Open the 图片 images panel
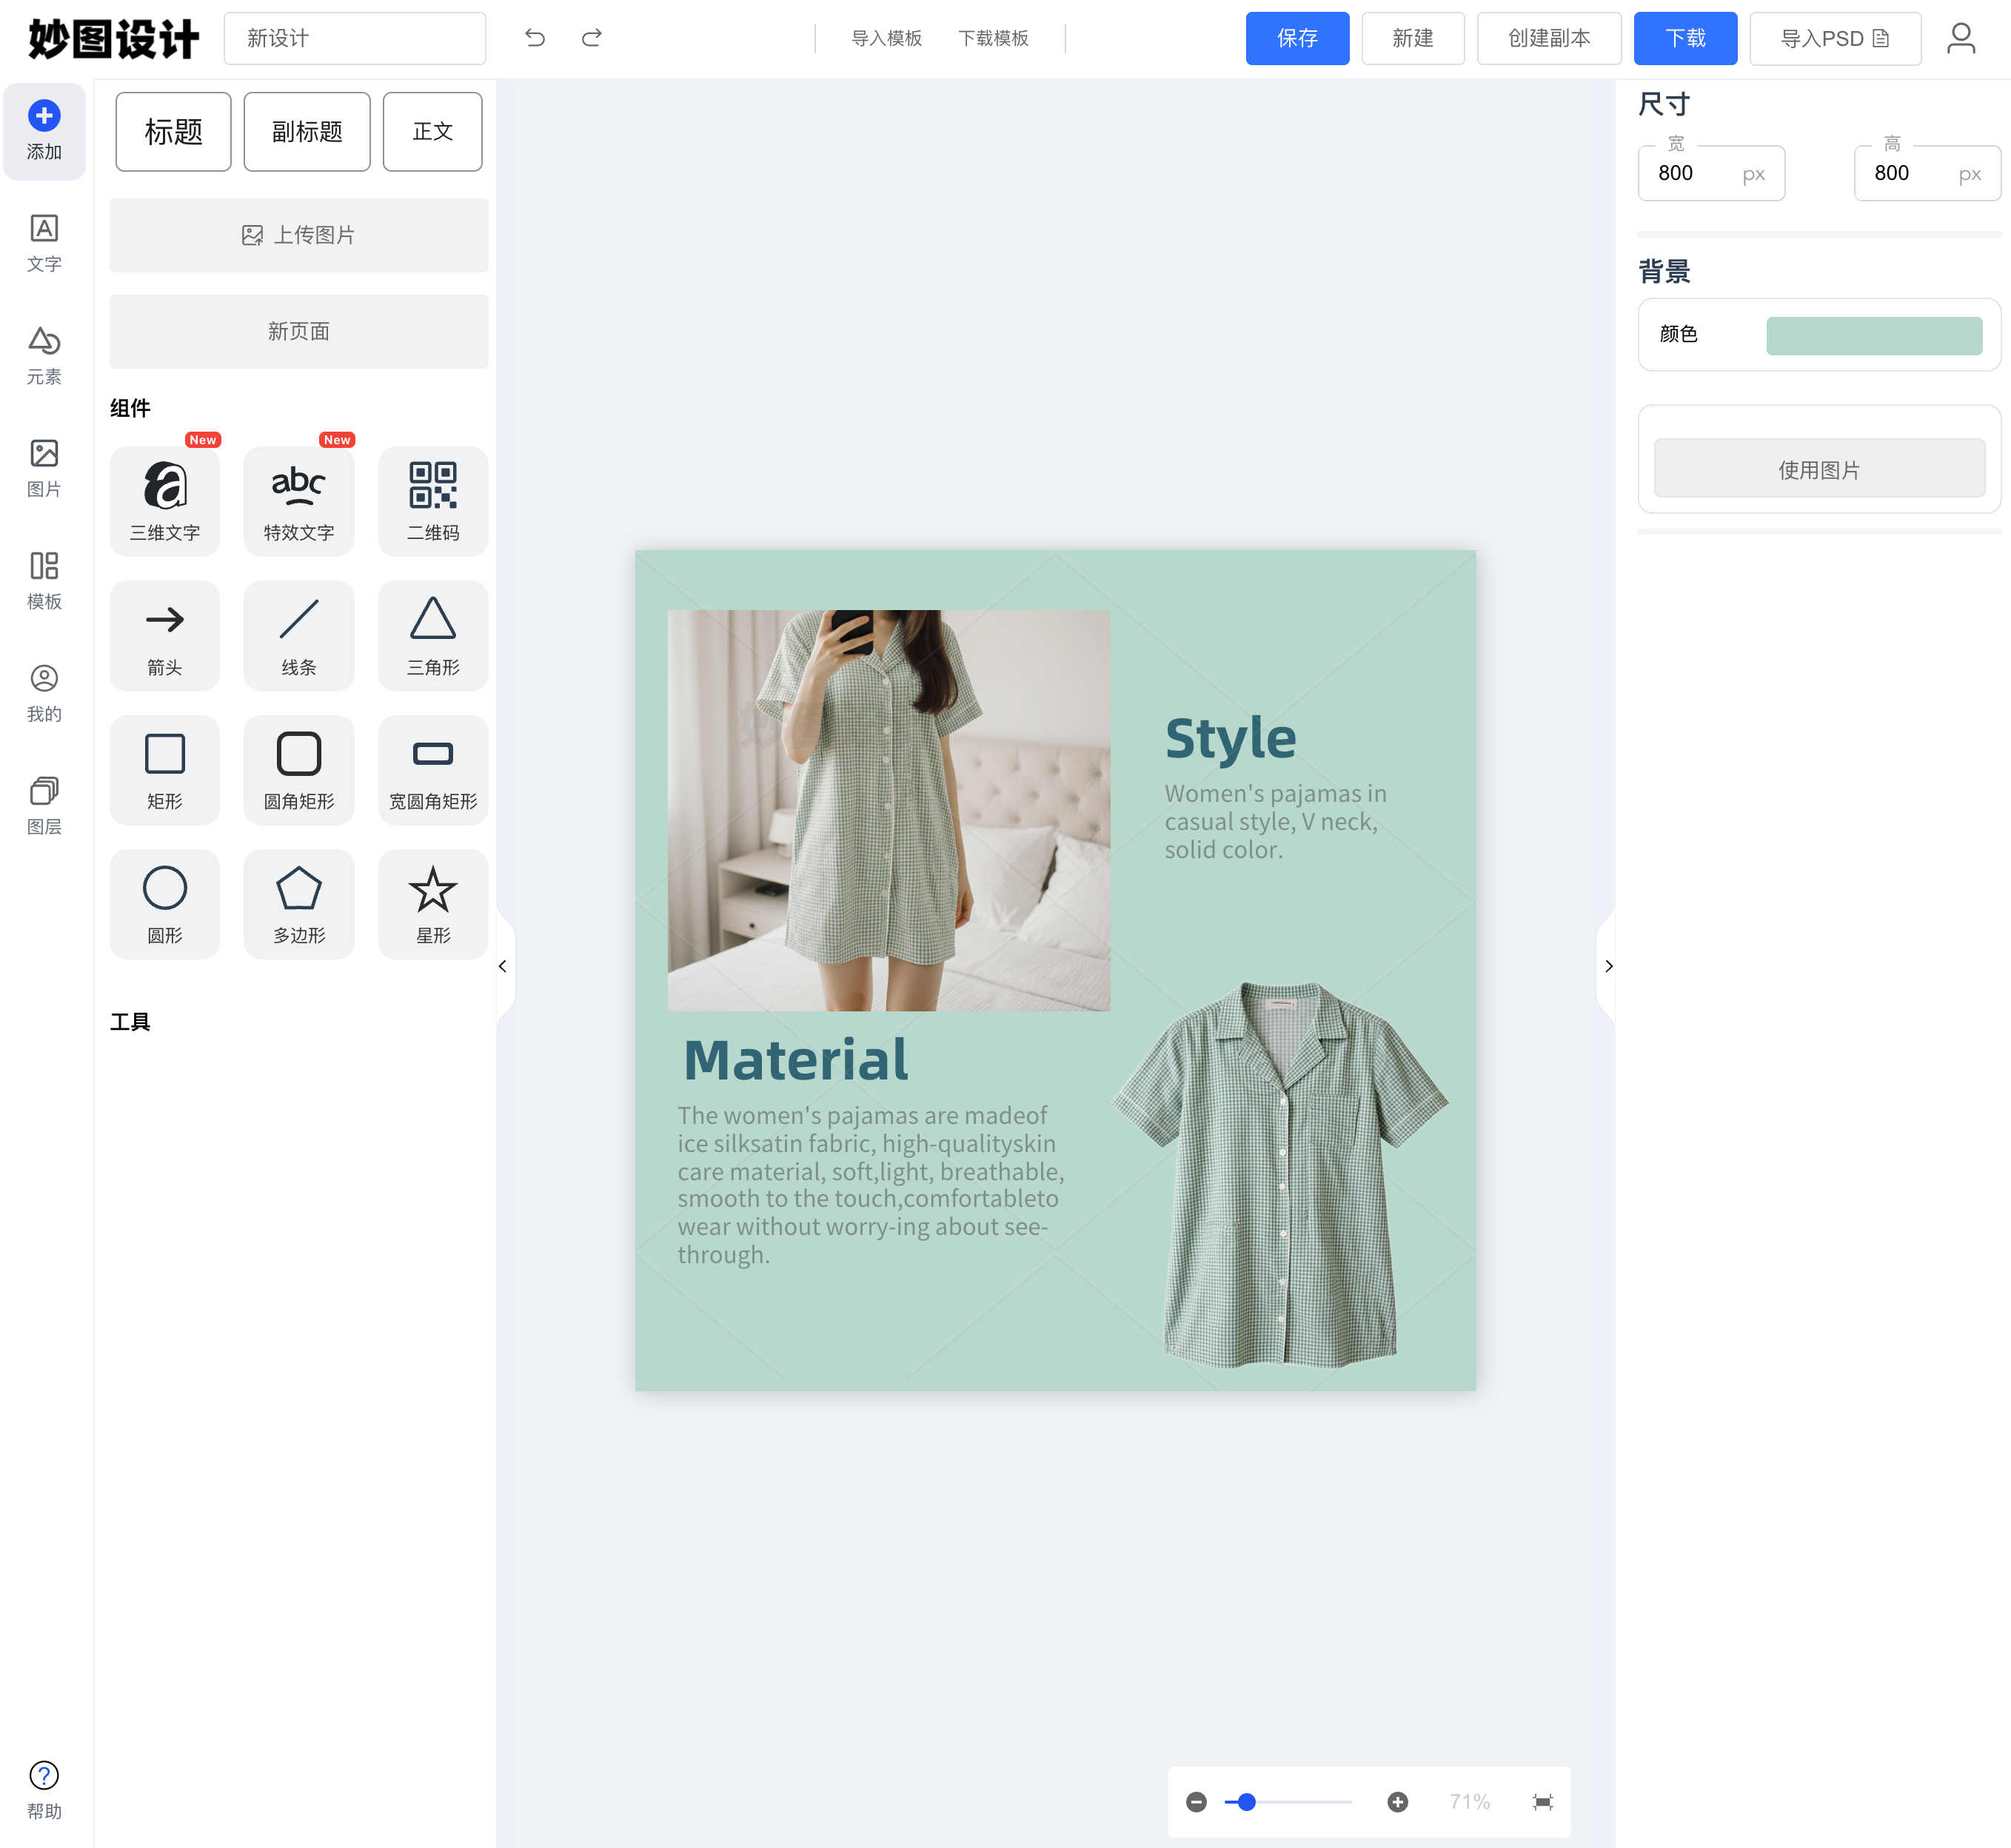 (44, 465)
